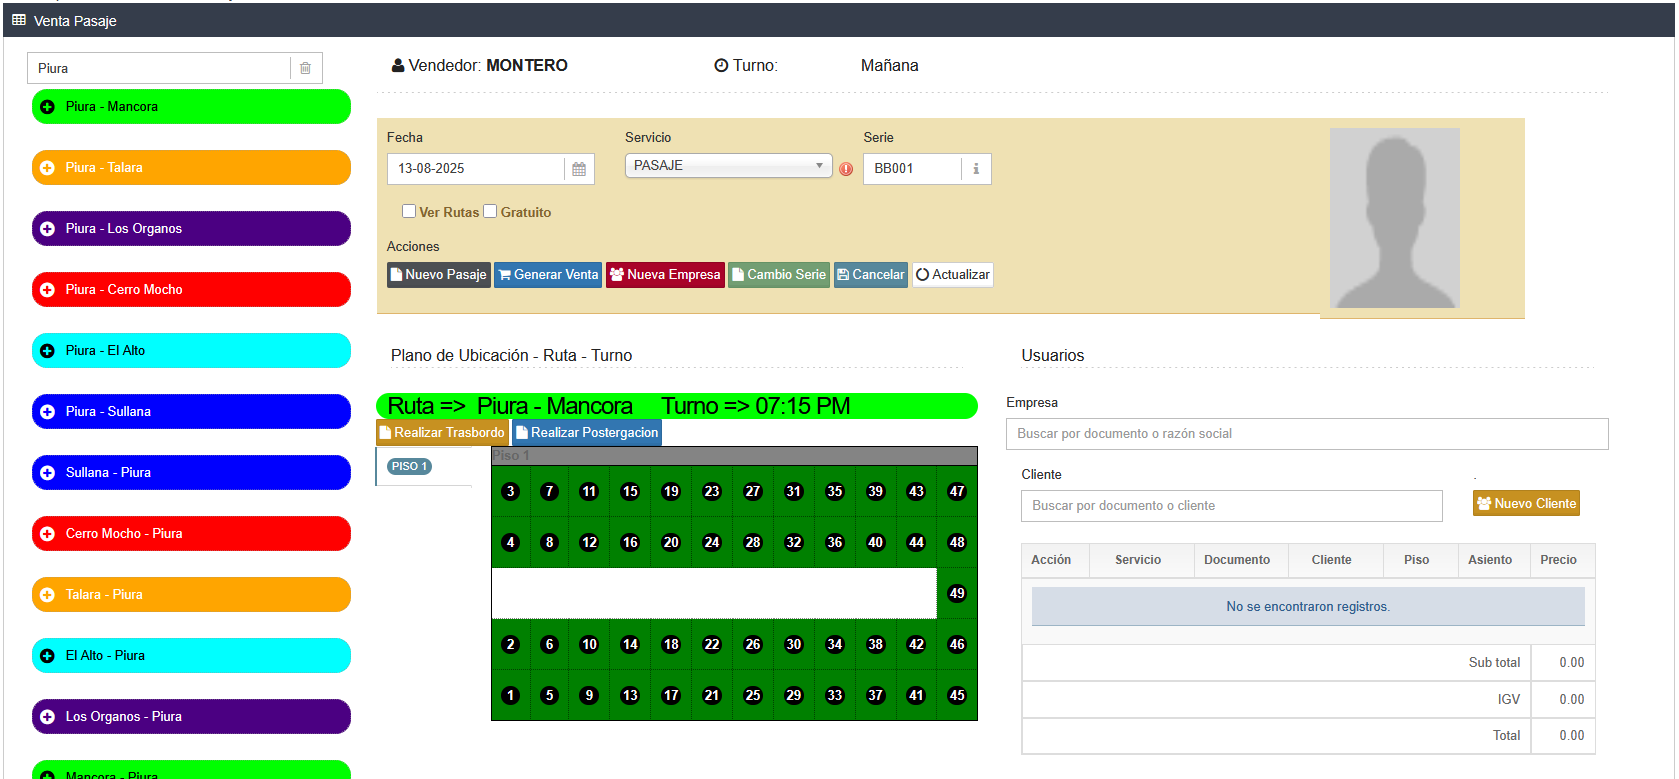Select seat 1 on the bus plan
1679x779 pixels.
tap(511, 695)
